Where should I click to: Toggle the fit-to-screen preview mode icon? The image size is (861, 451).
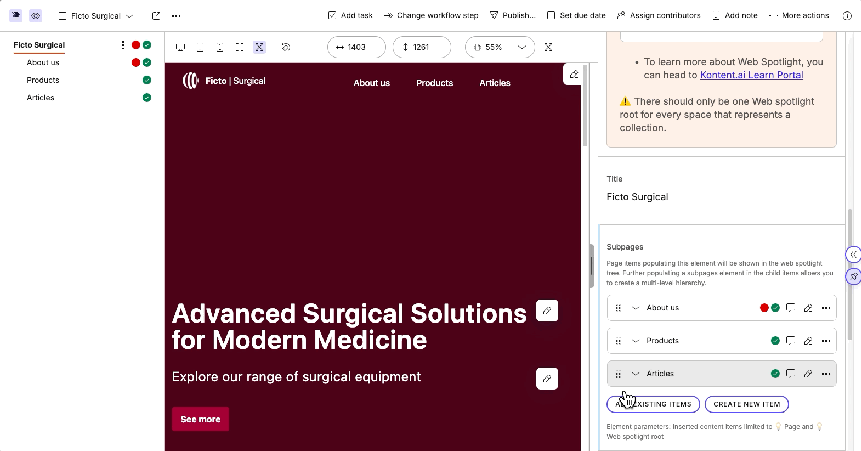pos(259,47)
